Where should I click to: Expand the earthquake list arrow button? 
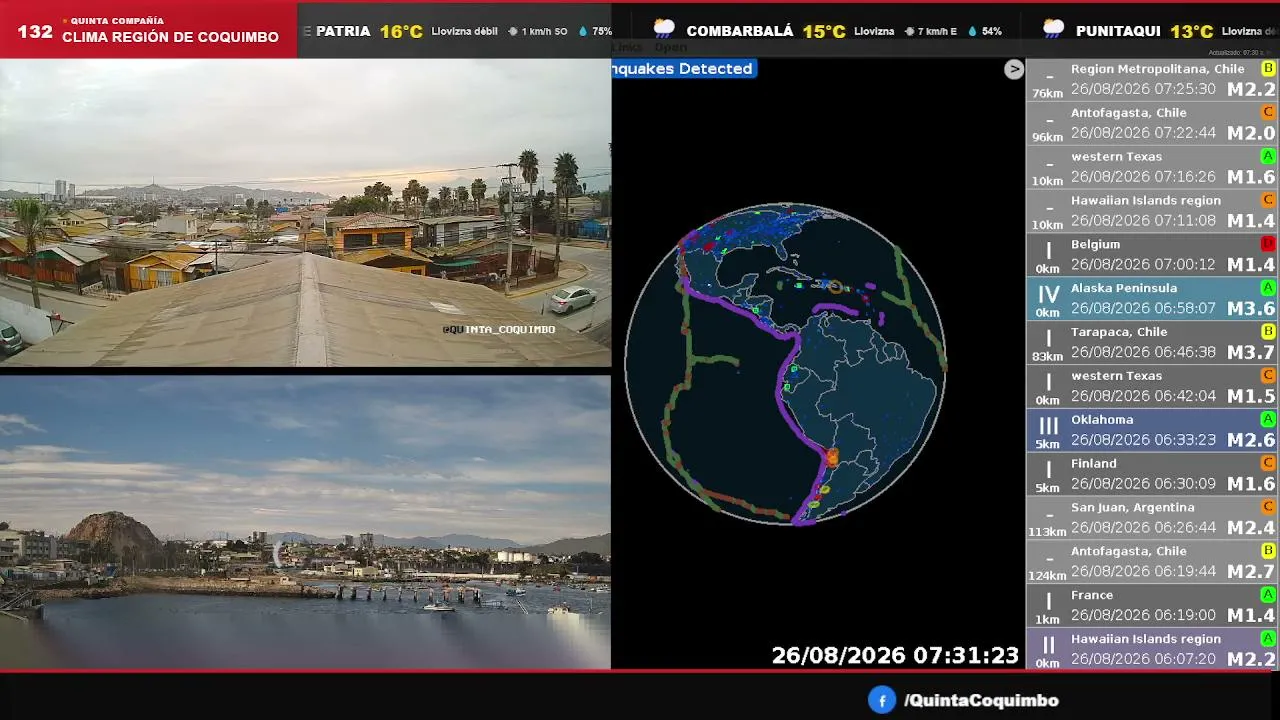(x=1014, y=69)
